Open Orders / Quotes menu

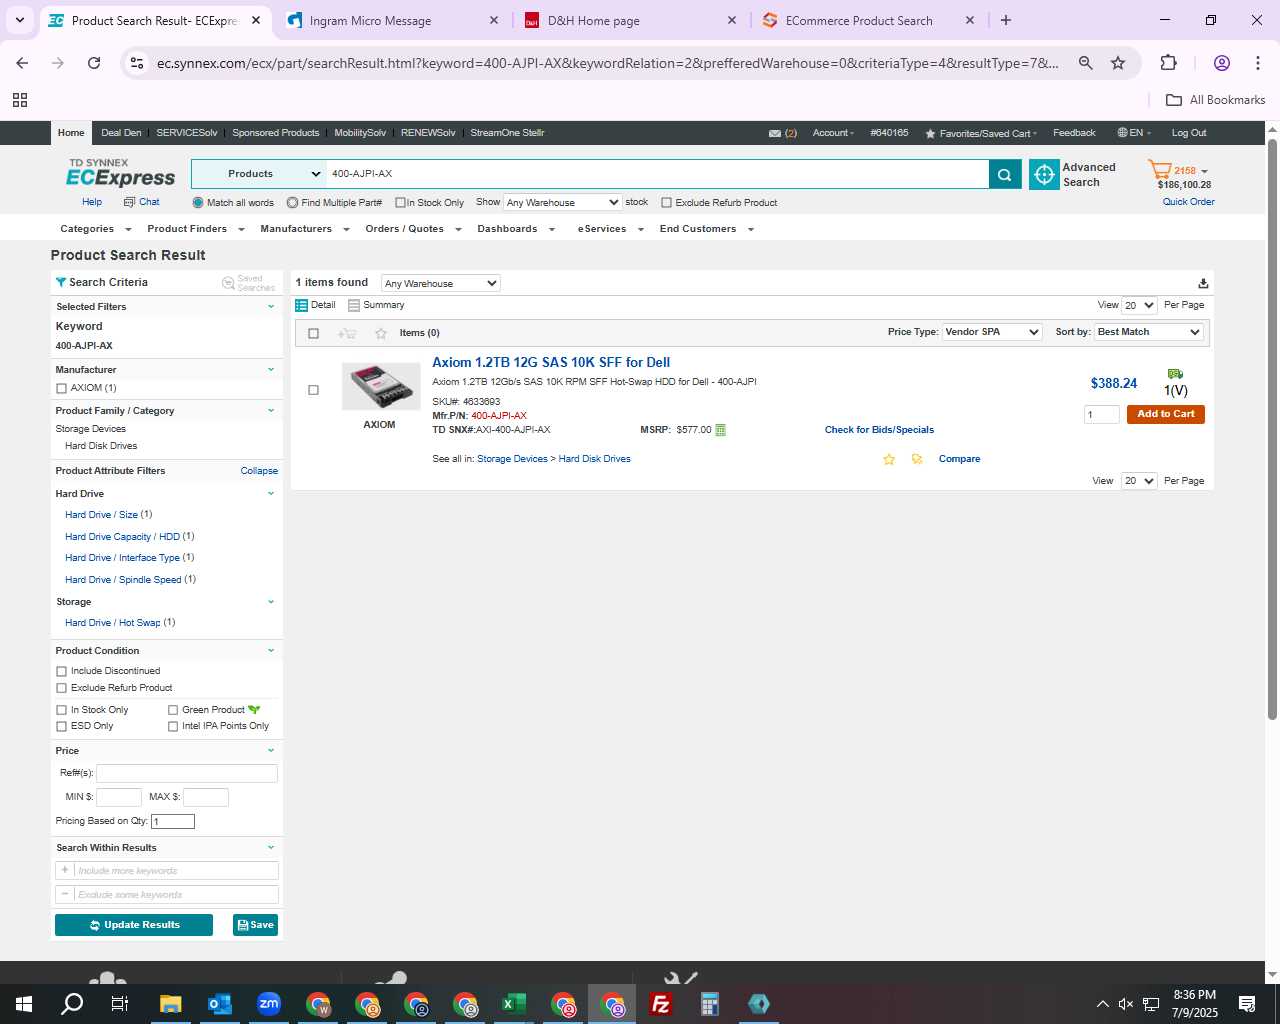412,229
